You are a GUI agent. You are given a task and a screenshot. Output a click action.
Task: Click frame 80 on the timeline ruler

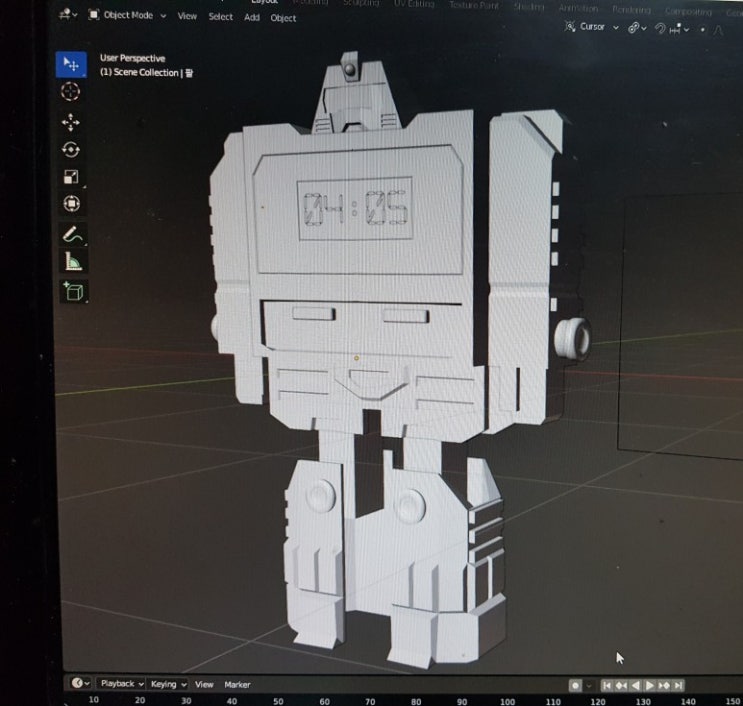(x=416, y=701)
